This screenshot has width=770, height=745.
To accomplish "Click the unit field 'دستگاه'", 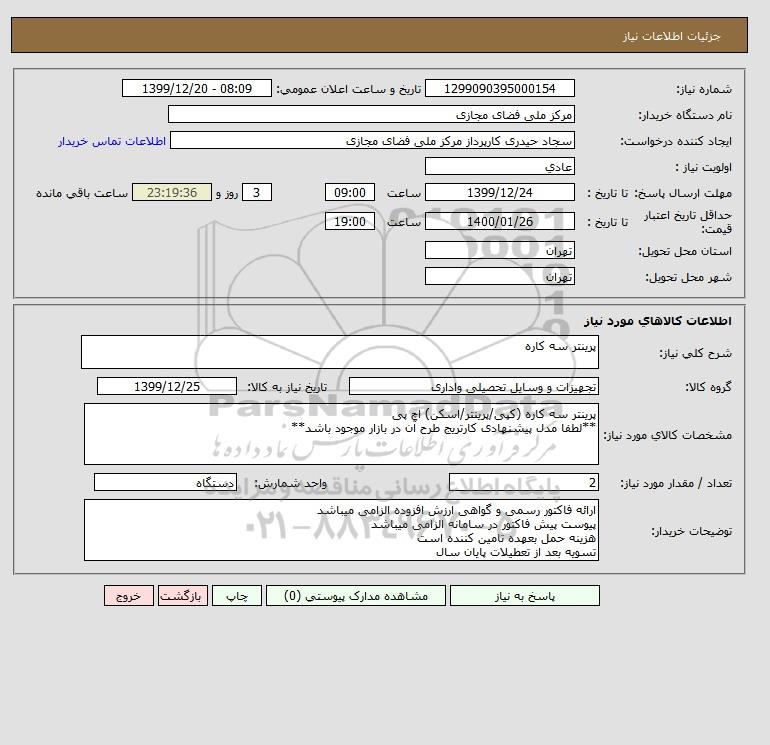I will tap(165, 483).
